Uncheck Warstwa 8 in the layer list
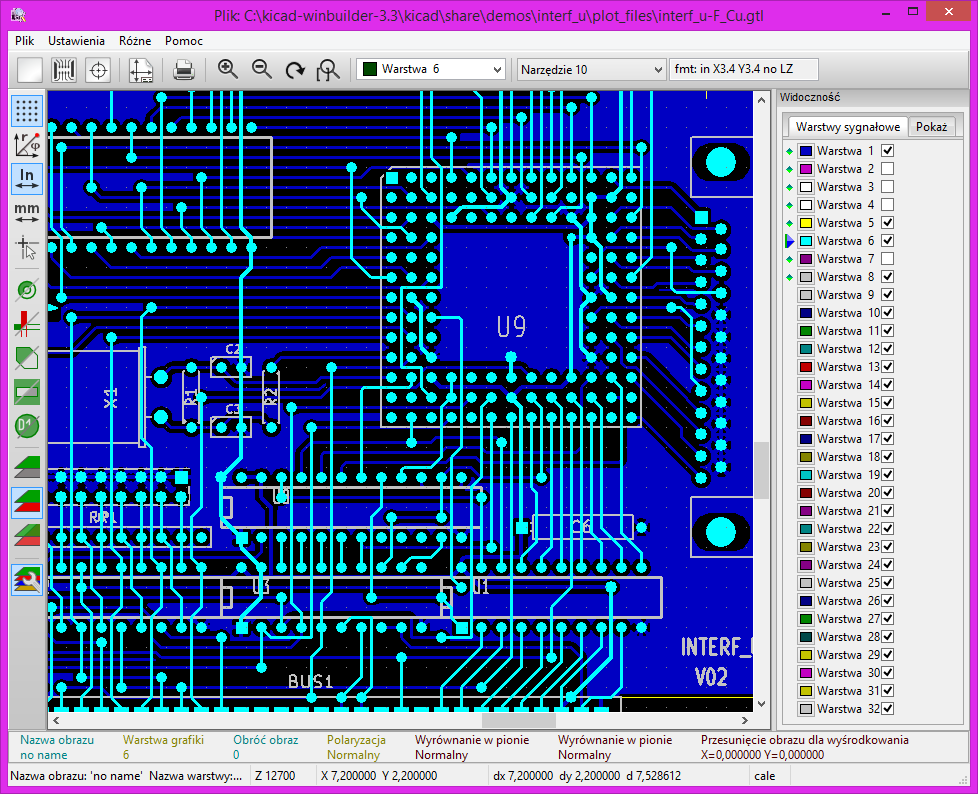 click(888, 276)
